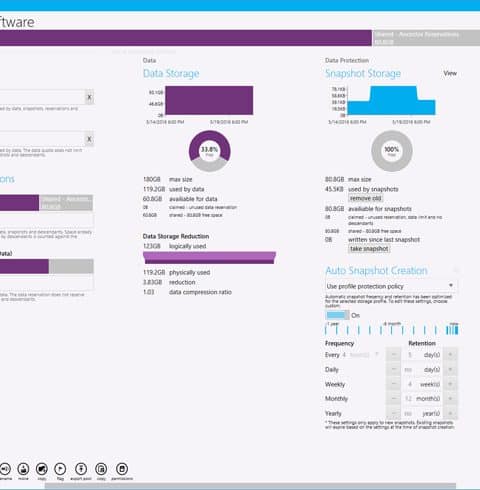Decrease retention for the Yearly row
480x490 pixels.
pos(394,413)
